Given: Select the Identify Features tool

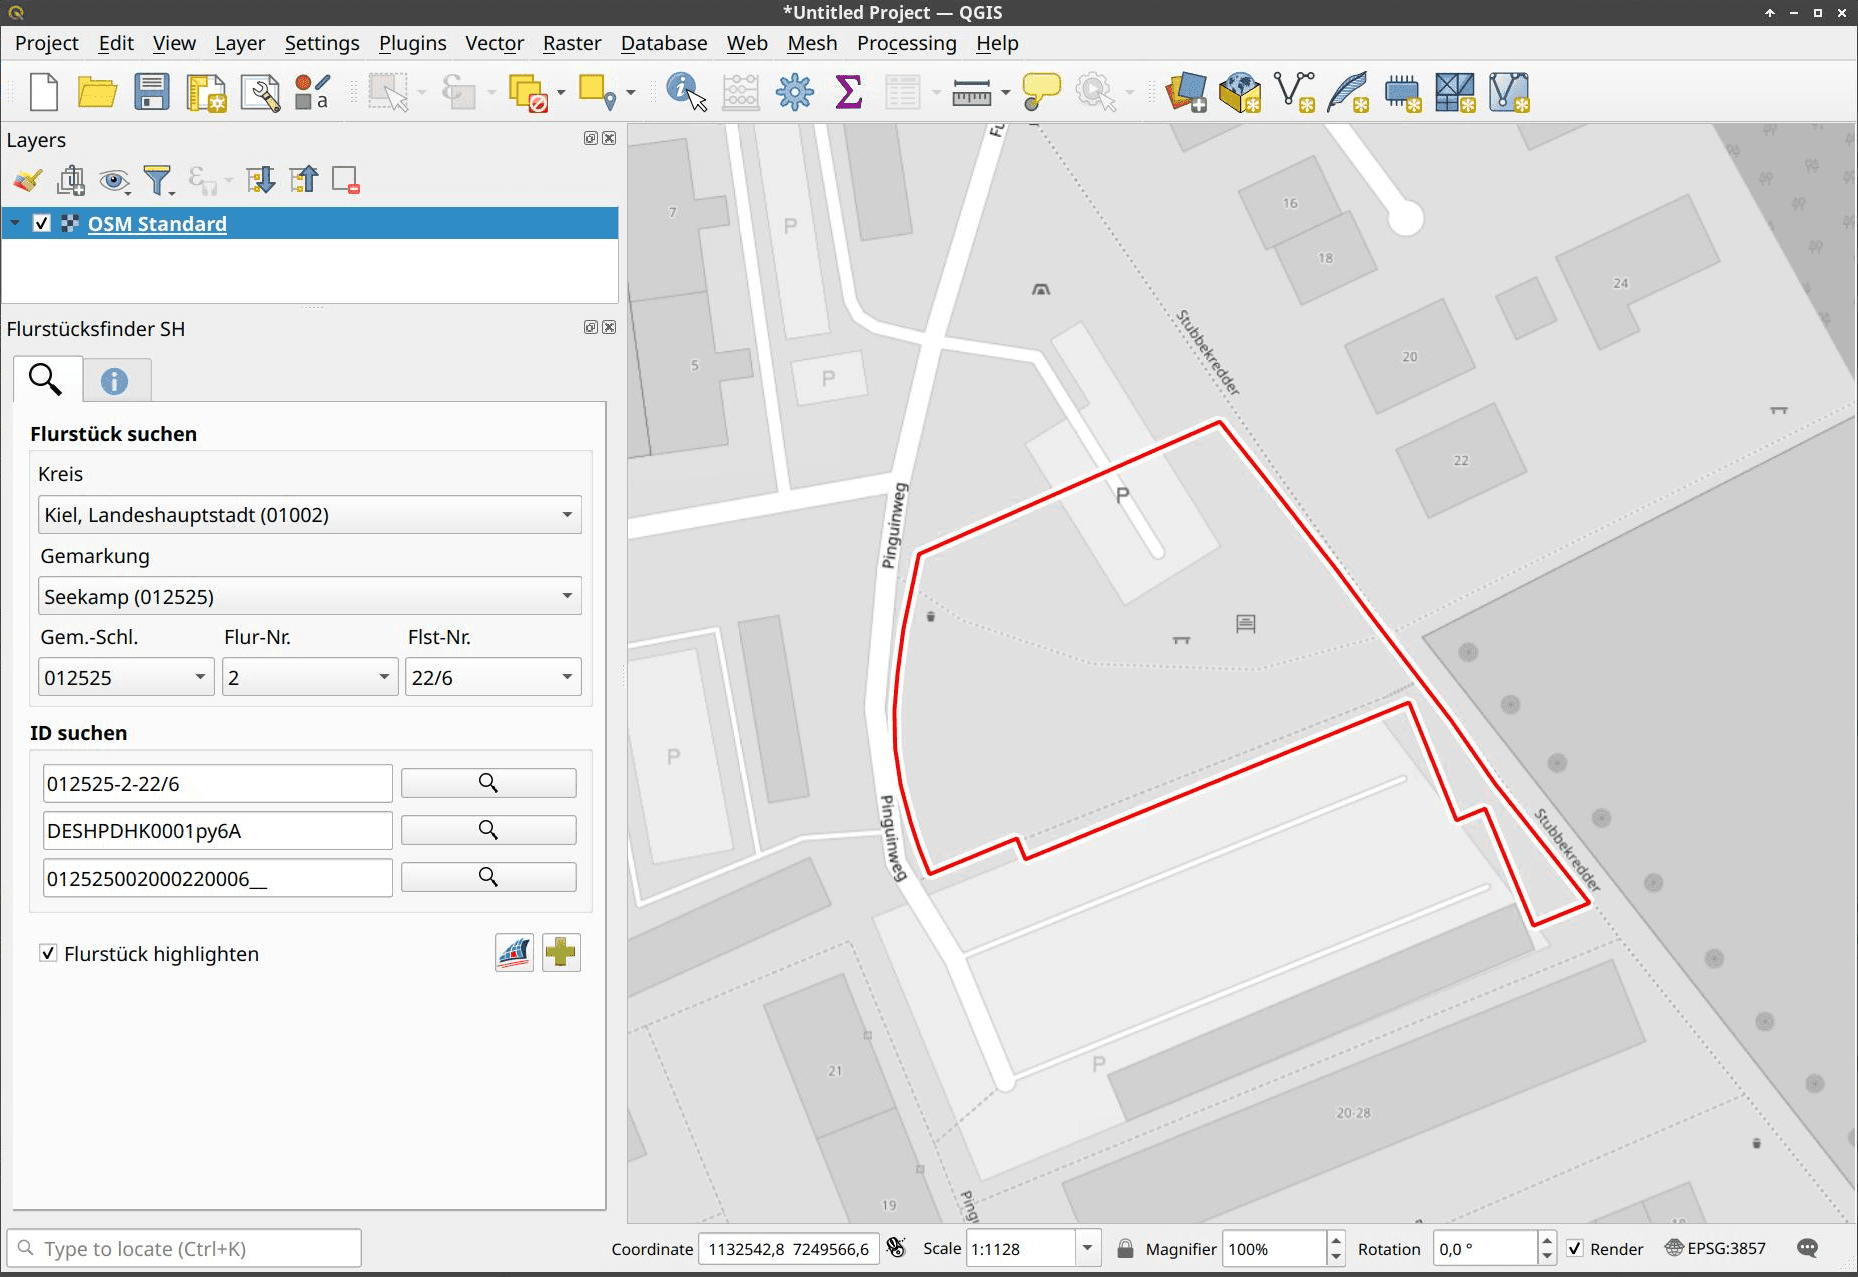Looking at the screenshot, I should [685, 92].
